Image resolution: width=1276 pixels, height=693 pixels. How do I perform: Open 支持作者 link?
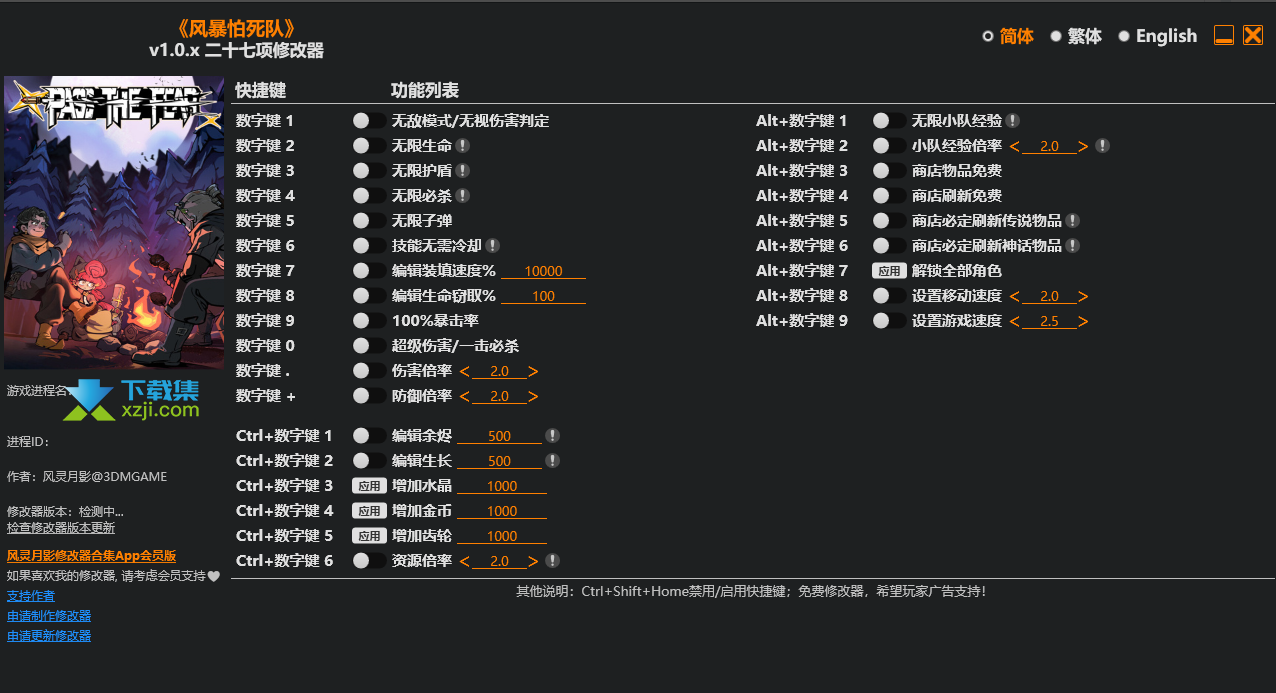(x=31, y=596)
